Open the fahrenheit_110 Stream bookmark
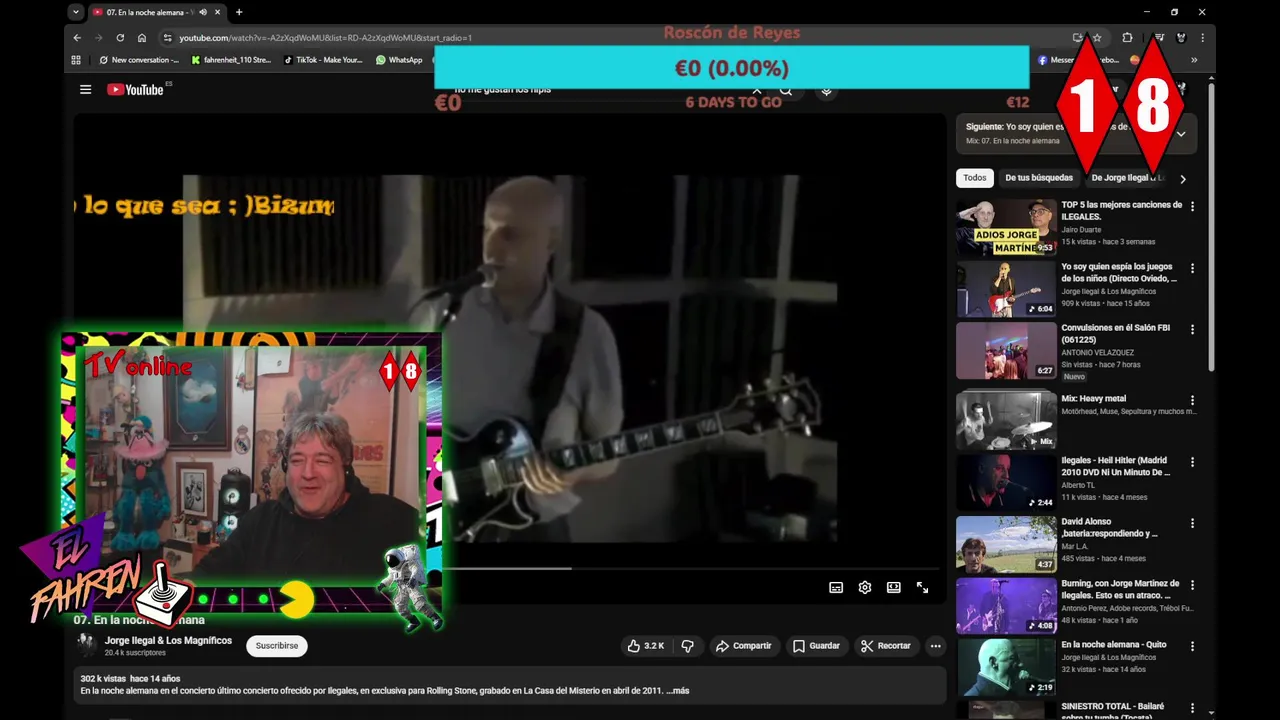This screenshot has height=720, width=1280. coord(231,60)
